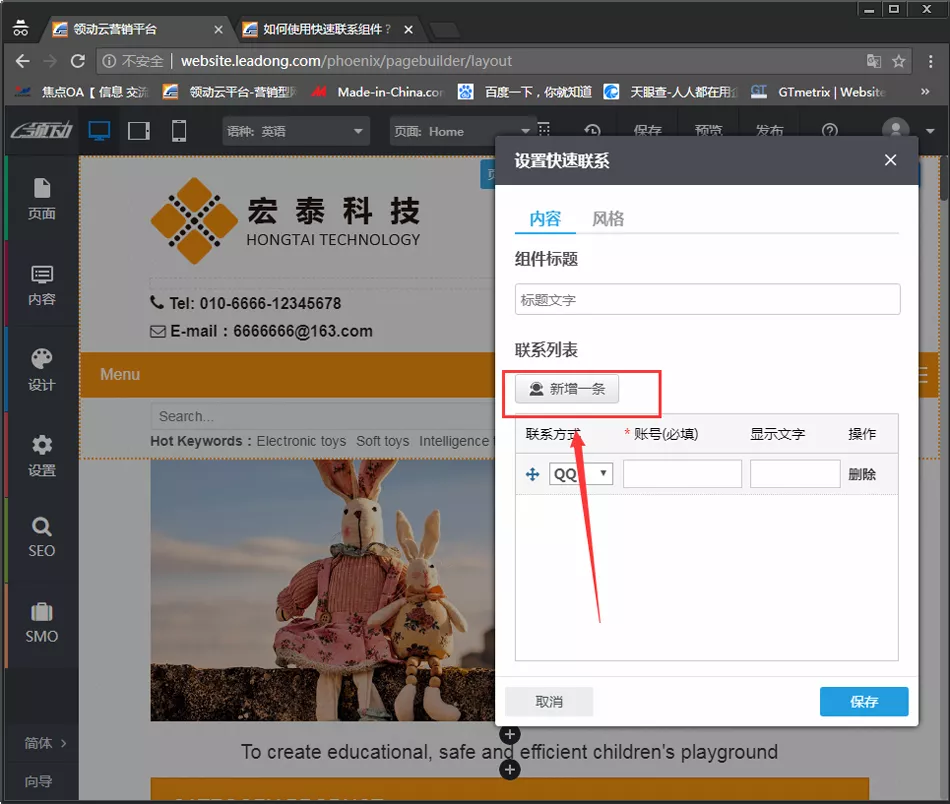Open the SMO briefcase panel

tap(41, 622)
